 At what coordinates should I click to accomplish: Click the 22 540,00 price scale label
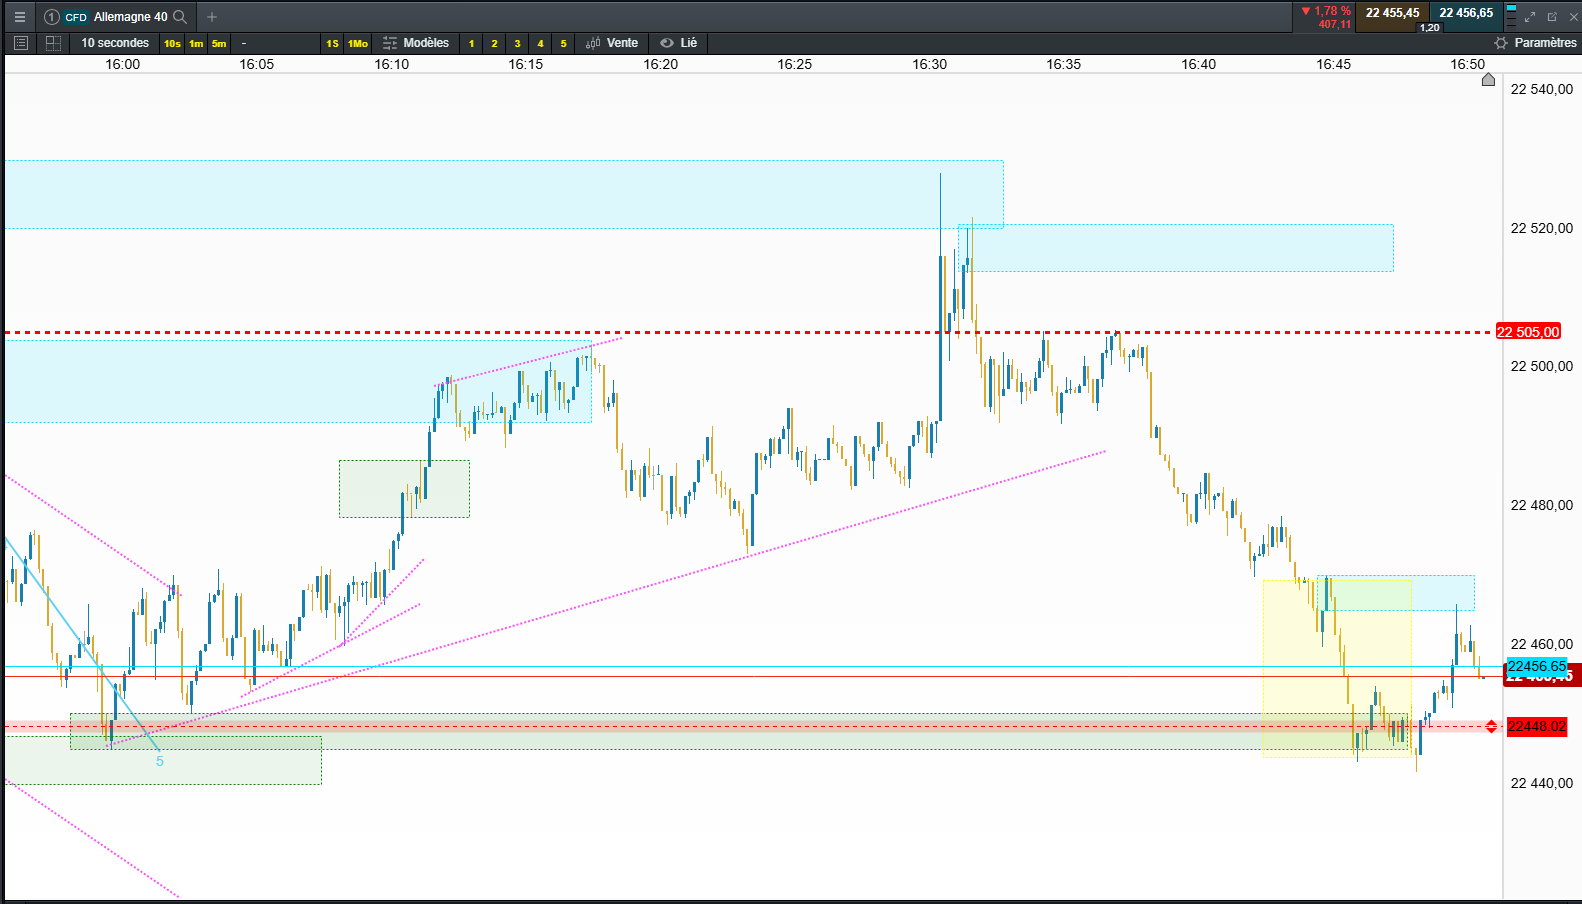(1542, 89)
